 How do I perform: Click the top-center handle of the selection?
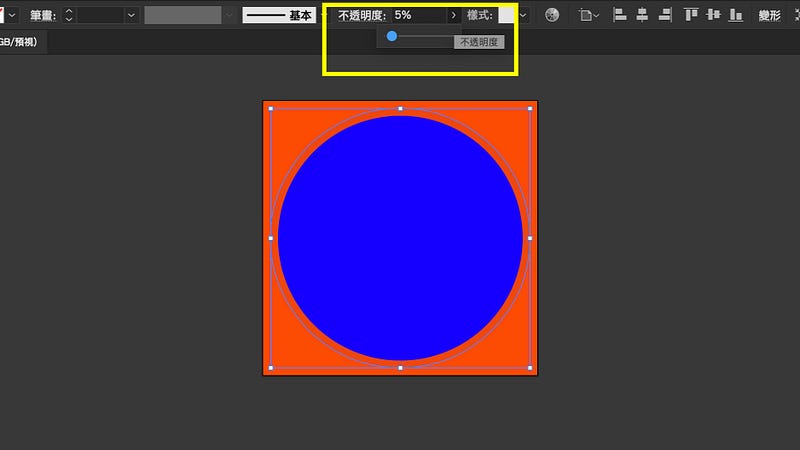coord(401,109)
